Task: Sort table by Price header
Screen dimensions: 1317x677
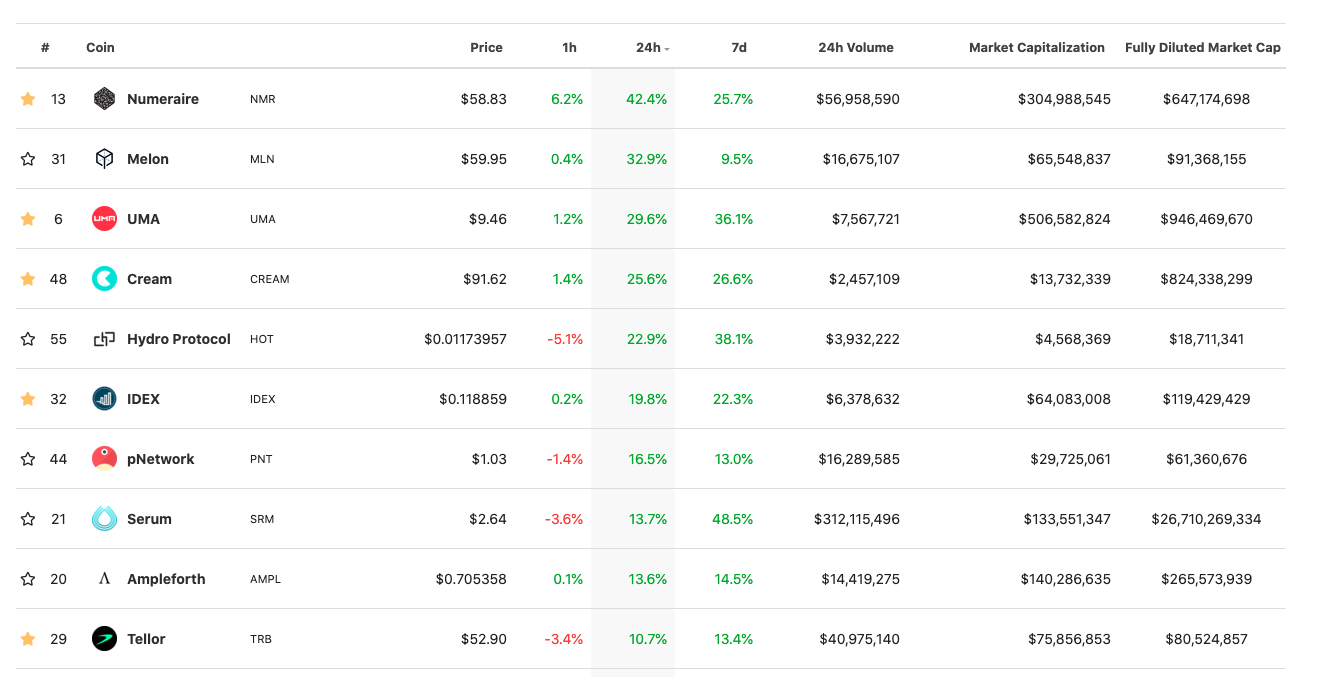Action: (487, 48)
